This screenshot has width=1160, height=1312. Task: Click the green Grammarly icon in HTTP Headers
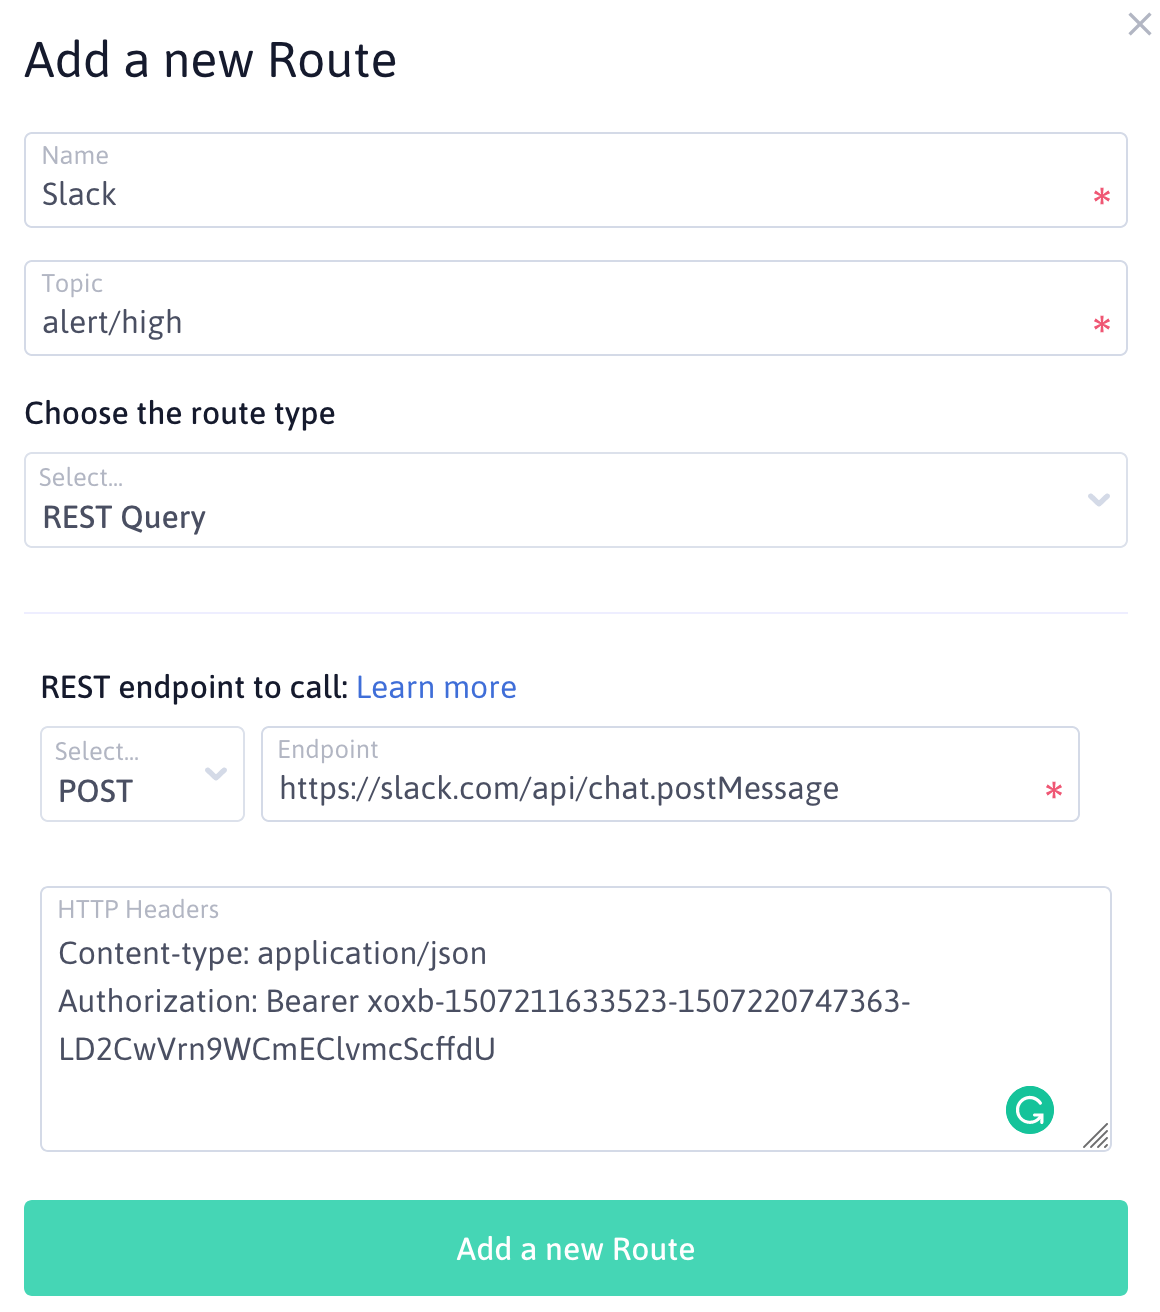click(1029, 1110)
